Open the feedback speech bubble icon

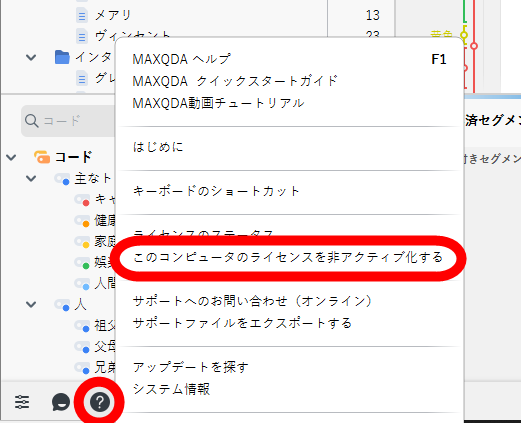coord(61,402)
